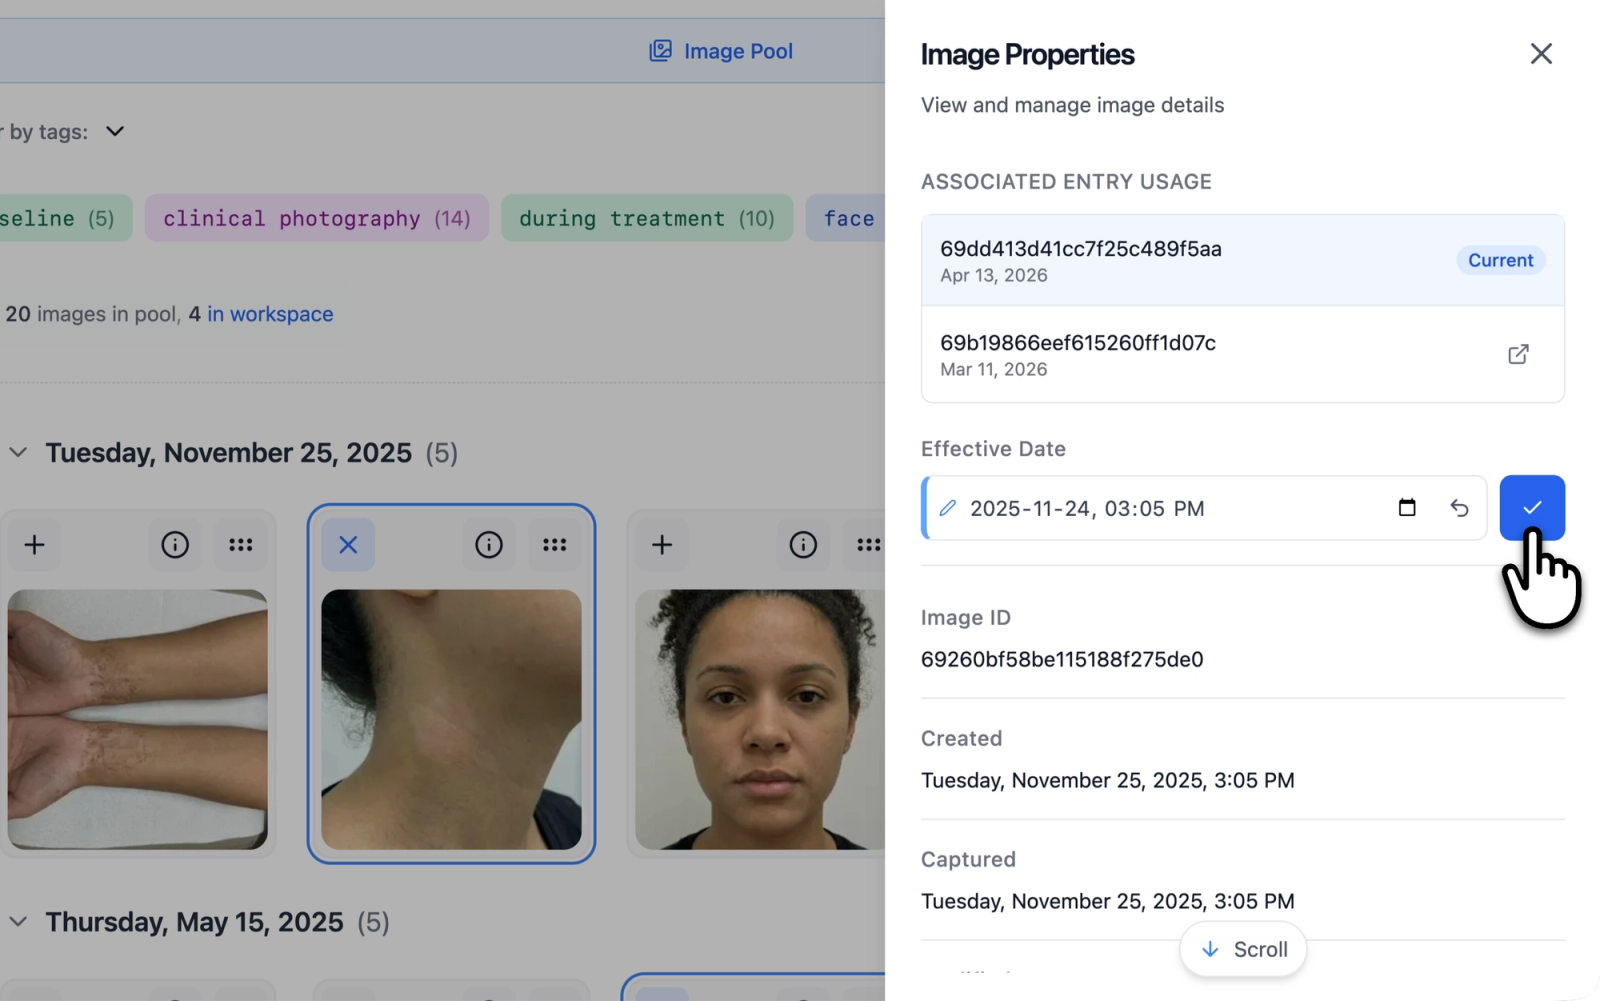Click the Tuesday, November 25, 2025 heading

228,453
